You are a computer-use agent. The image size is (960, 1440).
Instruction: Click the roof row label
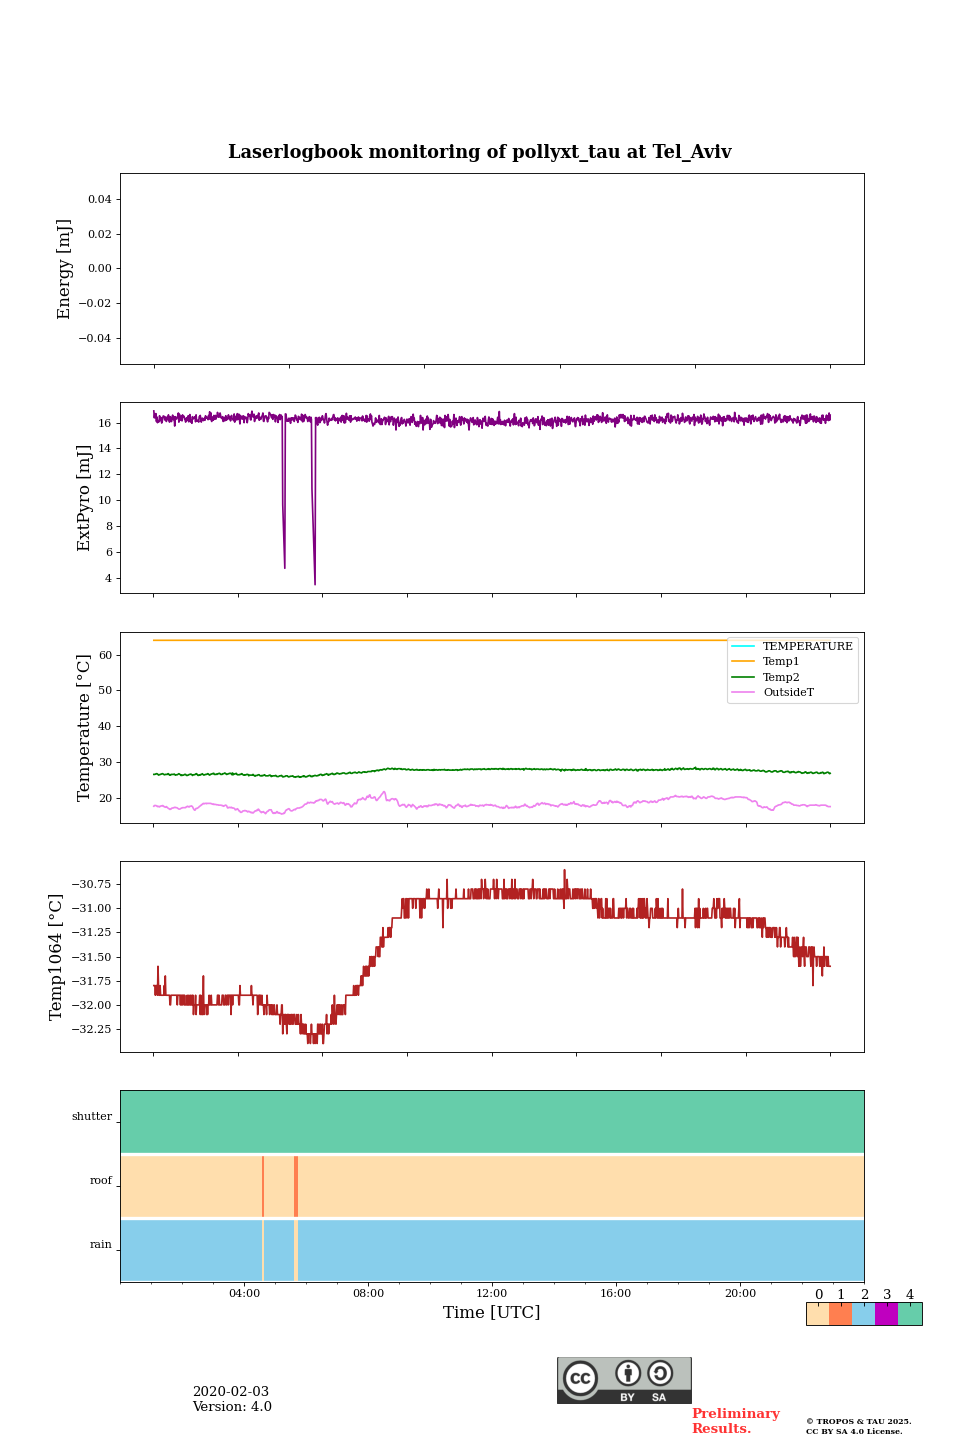[x=101, y=1181]
